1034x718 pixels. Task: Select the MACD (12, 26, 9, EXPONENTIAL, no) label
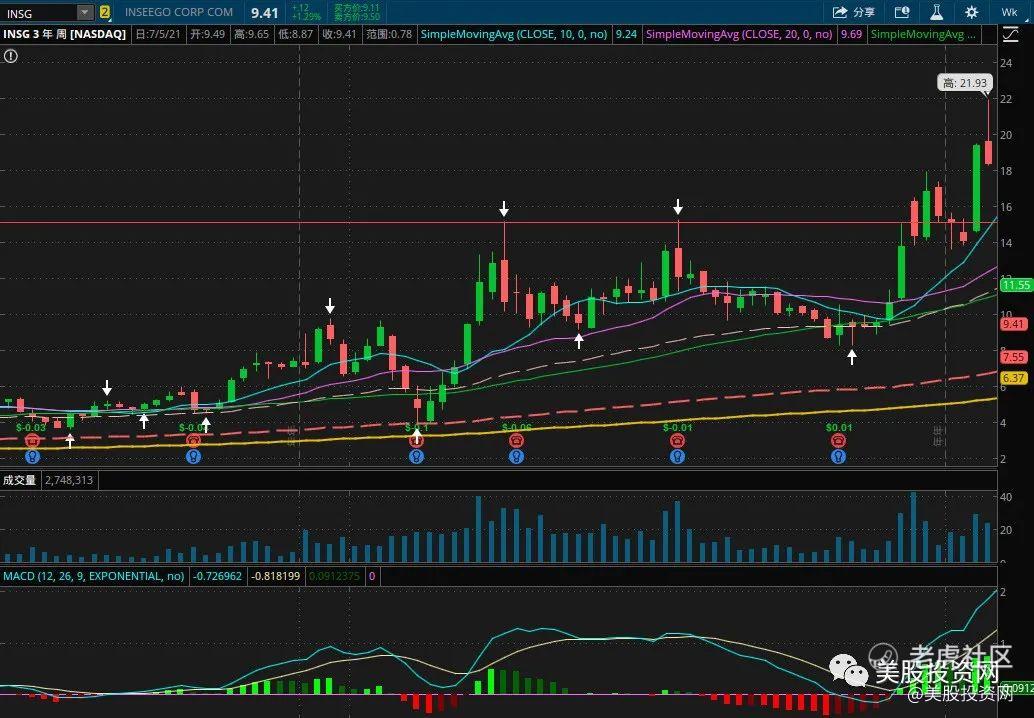(x=94, y=576)
